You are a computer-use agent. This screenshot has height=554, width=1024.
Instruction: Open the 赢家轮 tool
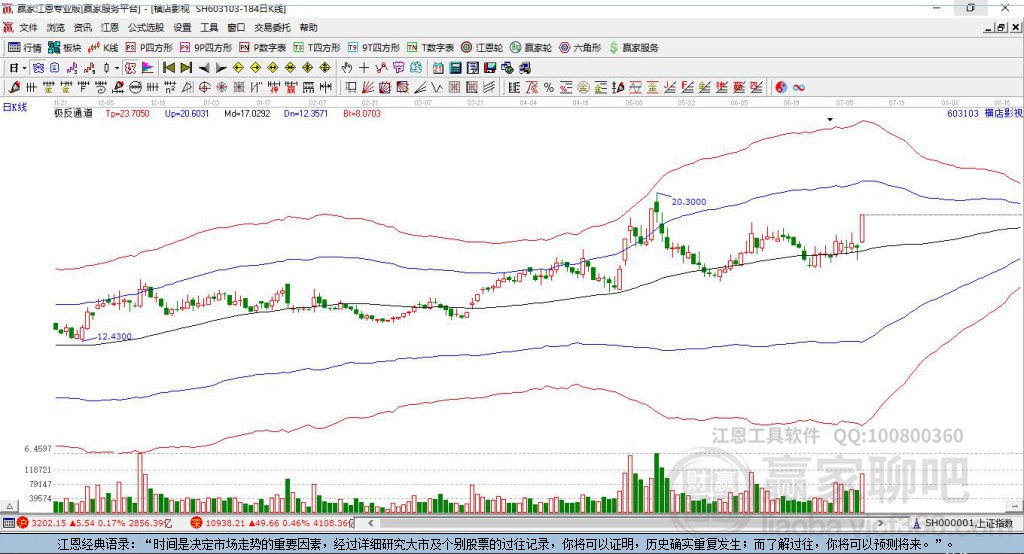[531, 48]
